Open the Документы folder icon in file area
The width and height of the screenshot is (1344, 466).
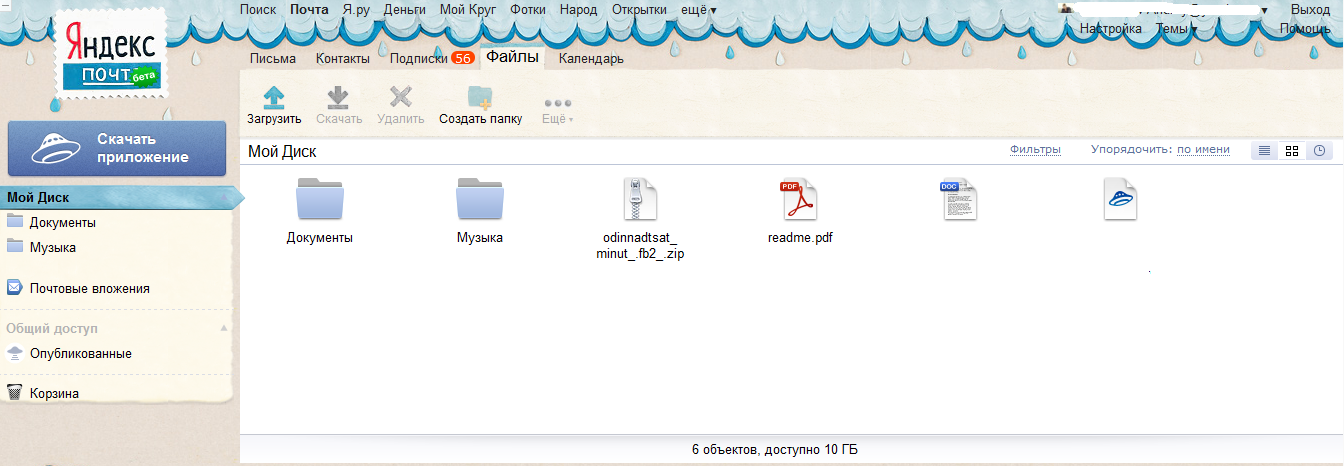320,198
